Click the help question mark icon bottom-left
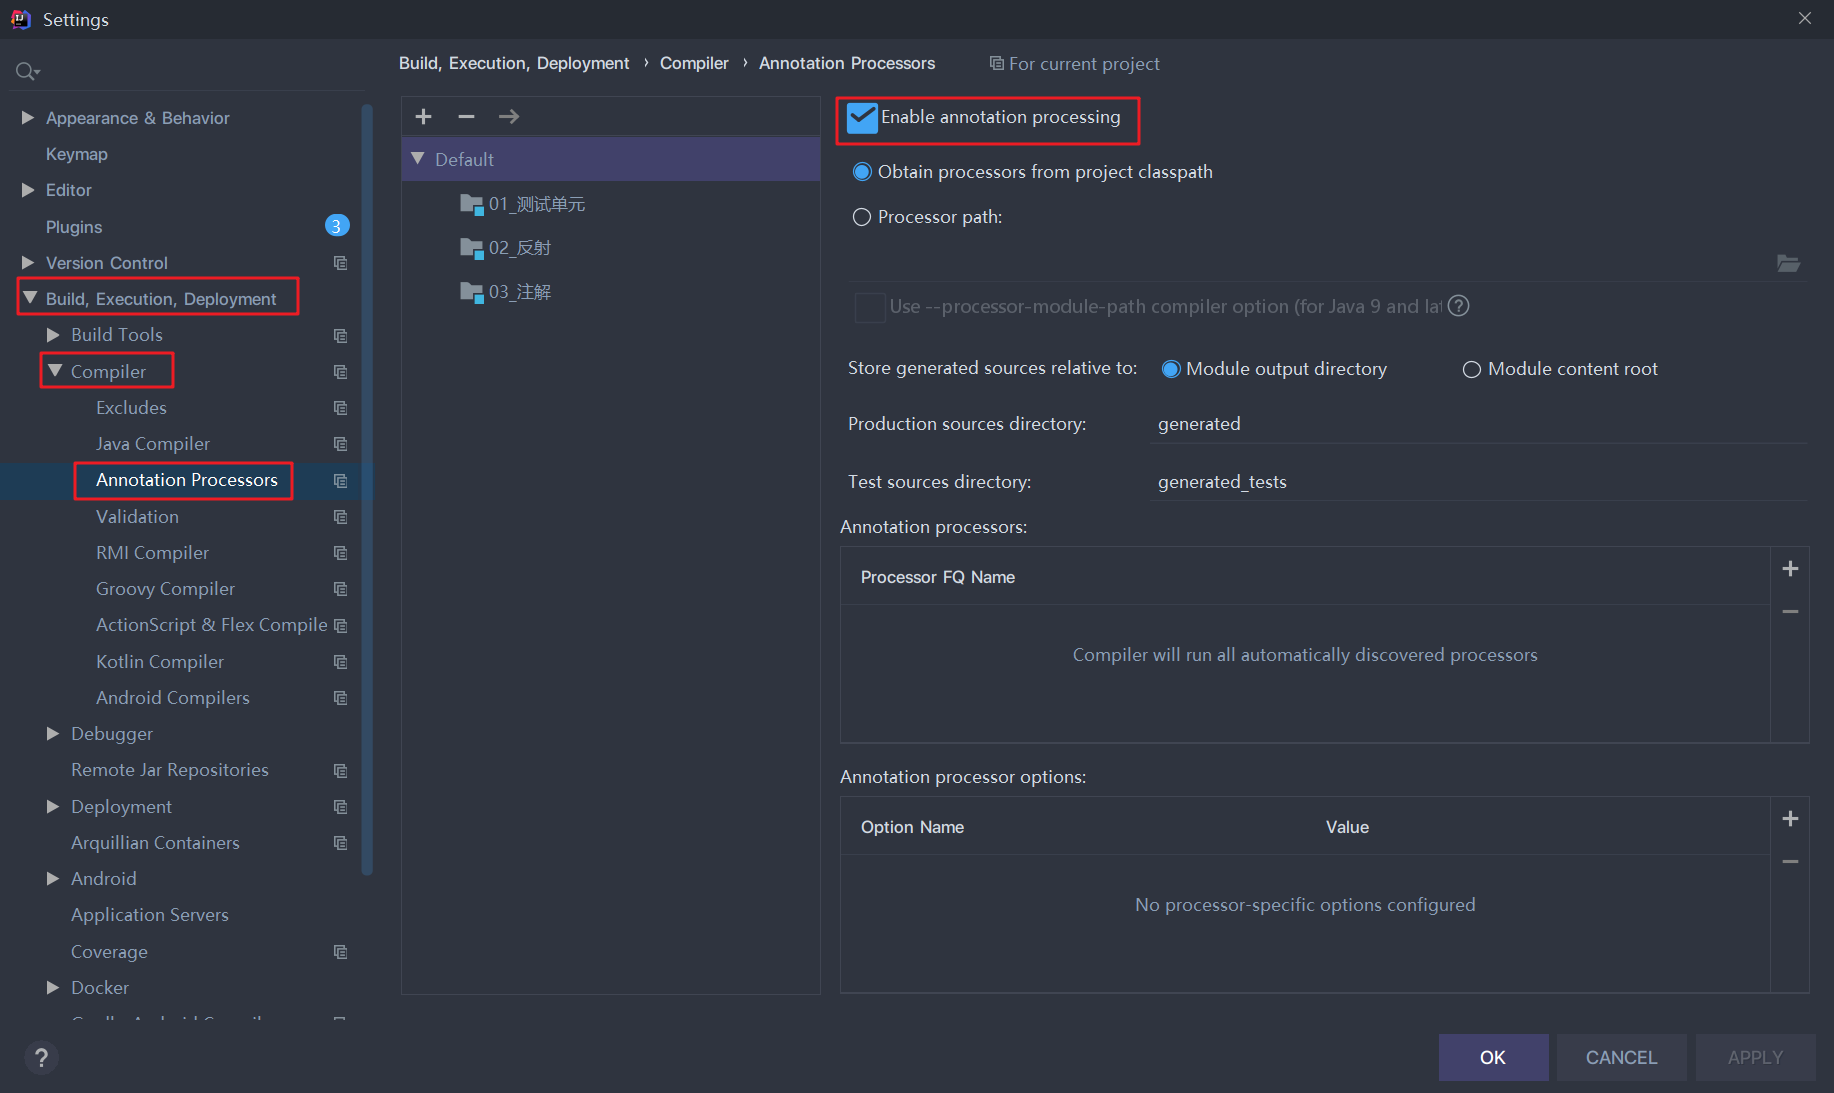Viewport: 1834px width, 1093px height. point(41,1057)
